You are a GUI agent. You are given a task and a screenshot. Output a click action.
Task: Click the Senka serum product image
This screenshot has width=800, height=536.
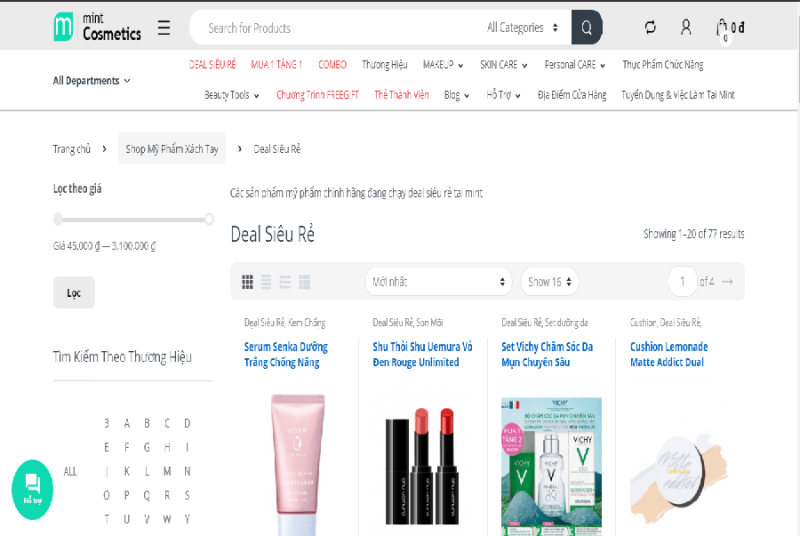pos(298,465)
